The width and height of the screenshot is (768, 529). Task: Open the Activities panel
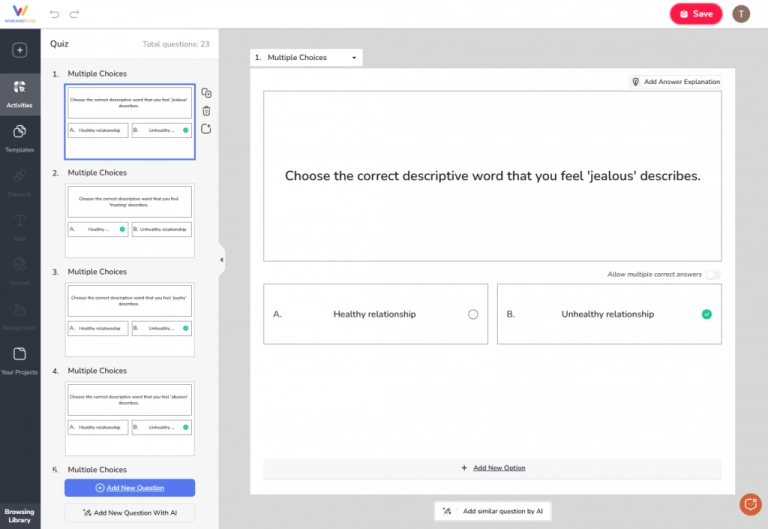[20, 95]
